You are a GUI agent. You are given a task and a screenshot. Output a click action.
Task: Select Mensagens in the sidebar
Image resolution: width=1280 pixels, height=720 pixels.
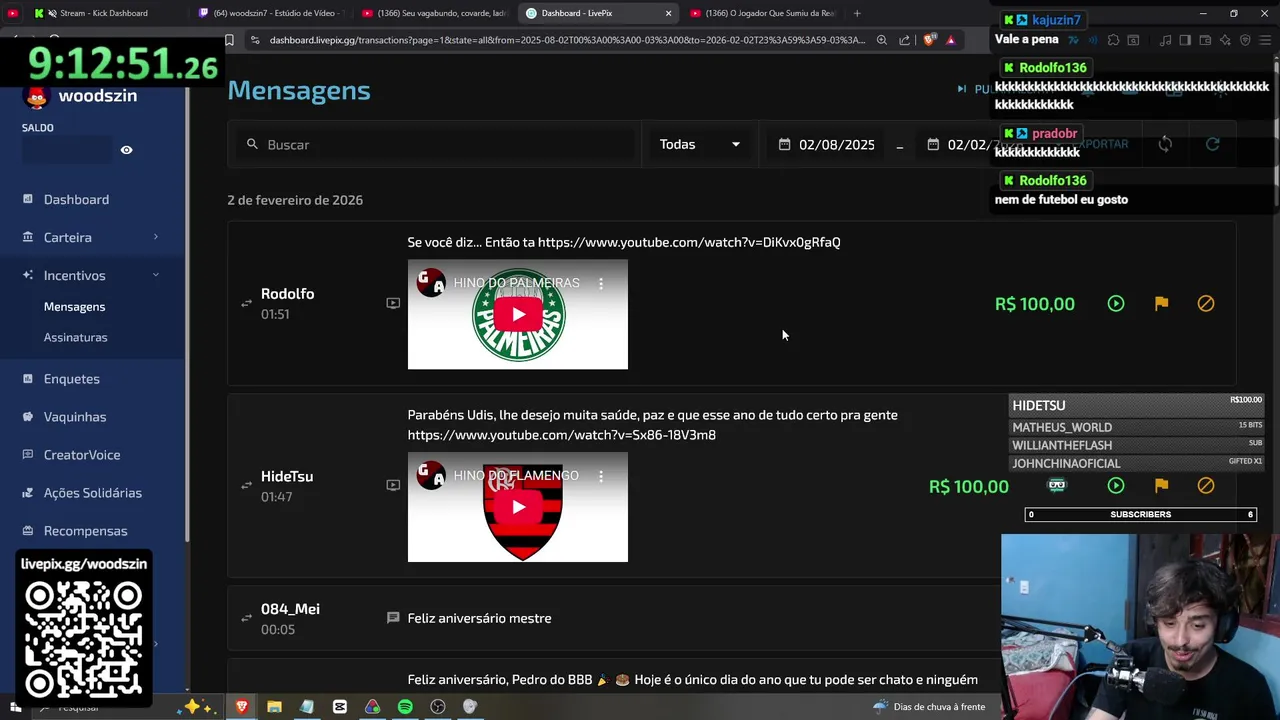pyautogui.click(x=74, y=307)
